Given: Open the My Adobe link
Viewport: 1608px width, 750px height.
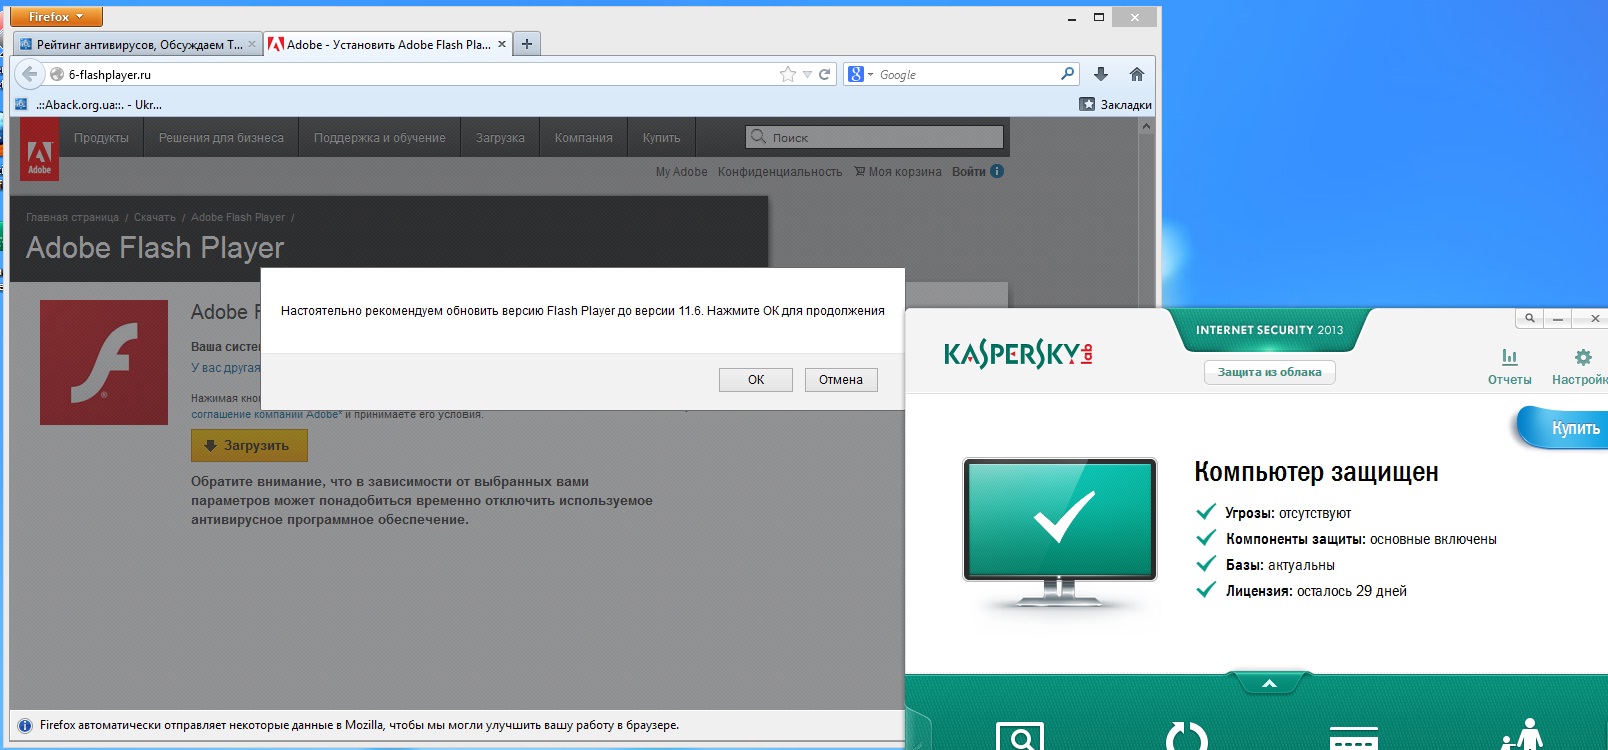Looking at the screenshot, I should coord(681,172).
